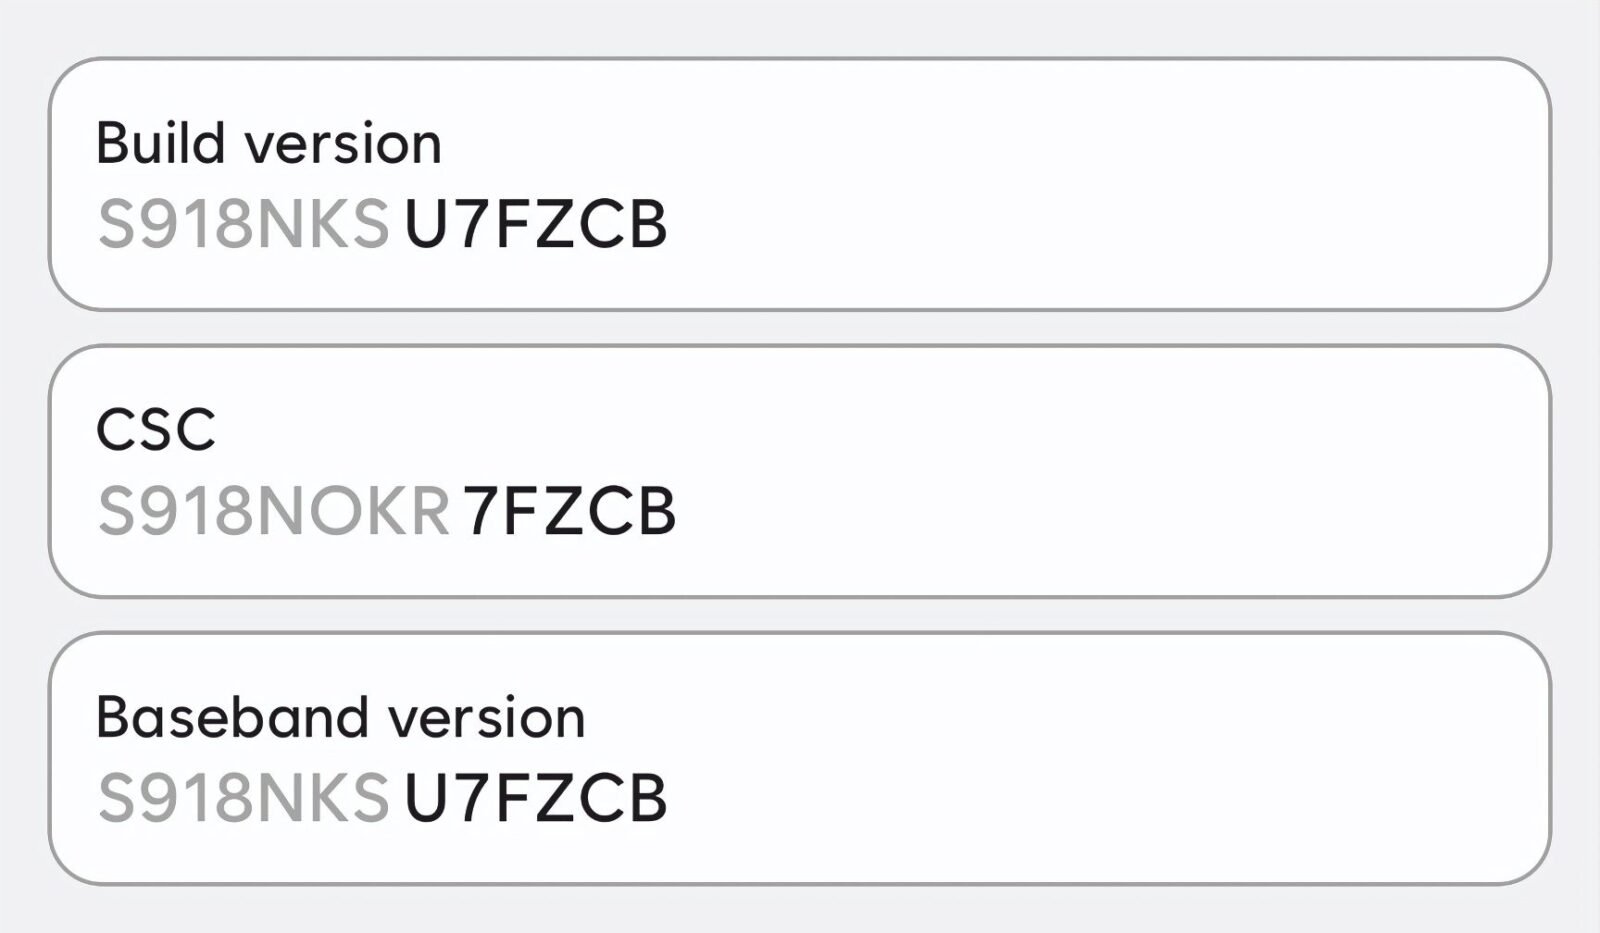Select the 7FZCB text in CSC field
The image size is (1600, 933).
[570, 510]
